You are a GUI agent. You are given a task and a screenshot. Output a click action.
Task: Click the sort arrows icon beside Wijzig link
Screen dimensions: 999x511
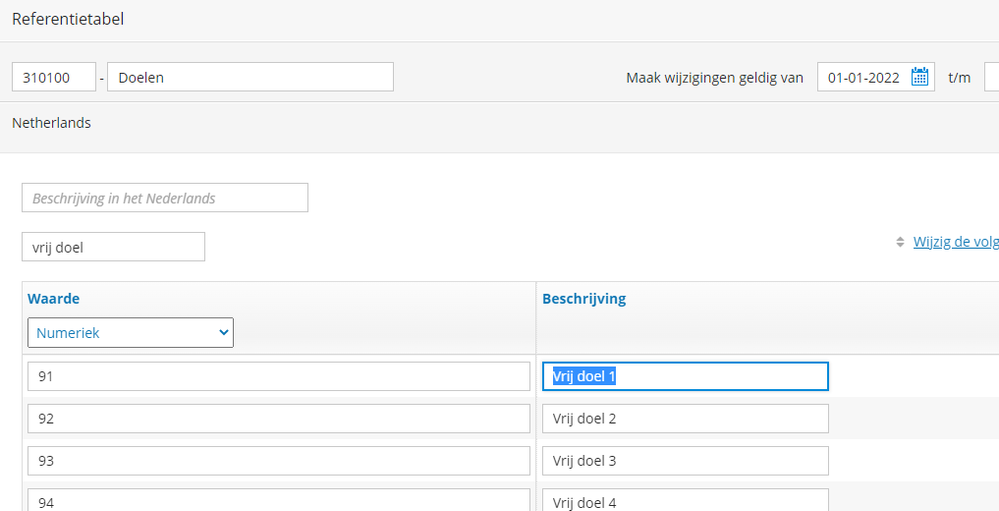tap(900, 243)
